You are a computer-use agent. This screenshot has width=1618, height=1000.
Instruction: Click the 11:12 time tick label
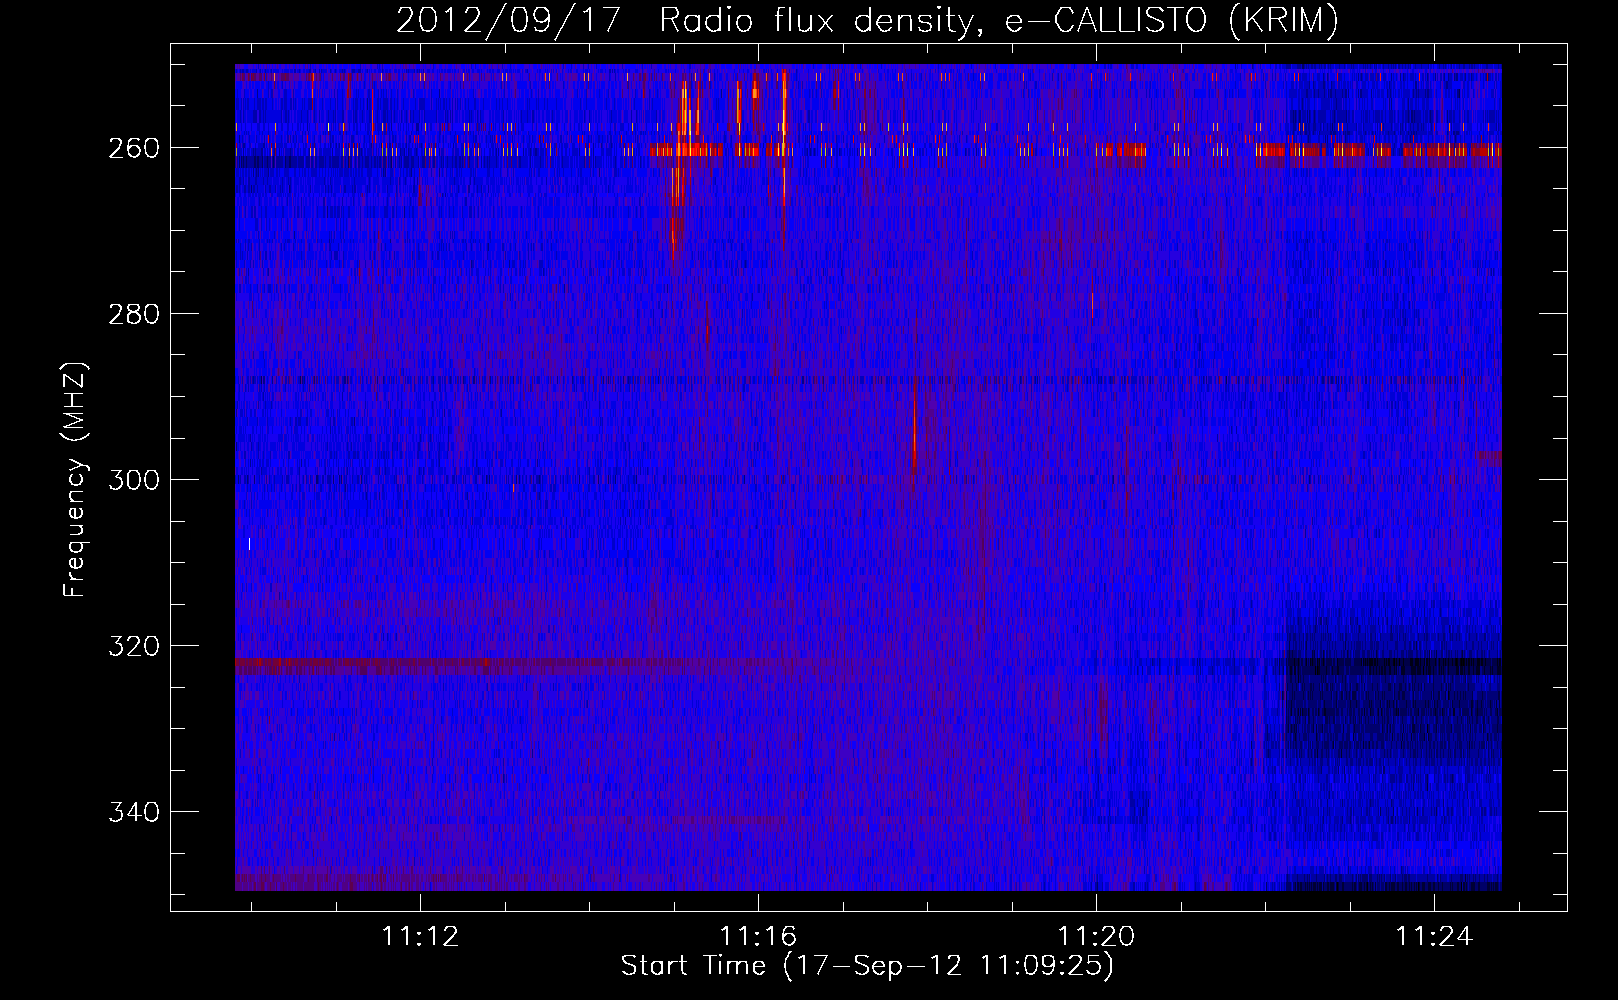(x=421, y=936)
